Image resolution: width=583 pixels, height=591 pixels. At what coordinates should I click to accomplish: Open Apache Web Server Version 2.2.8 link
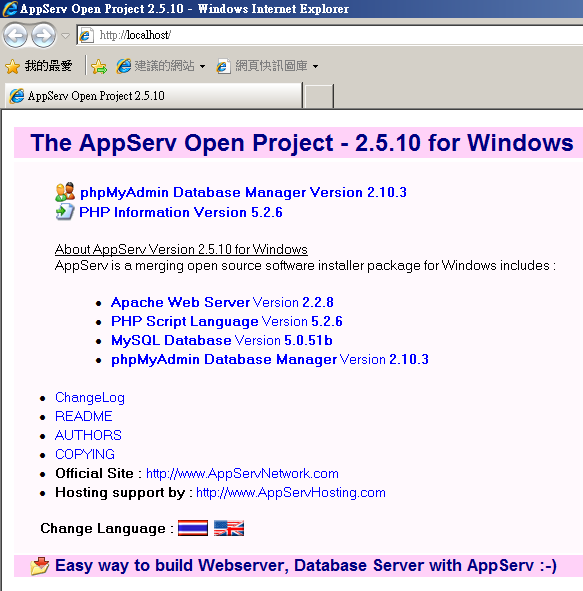[222, 302]
